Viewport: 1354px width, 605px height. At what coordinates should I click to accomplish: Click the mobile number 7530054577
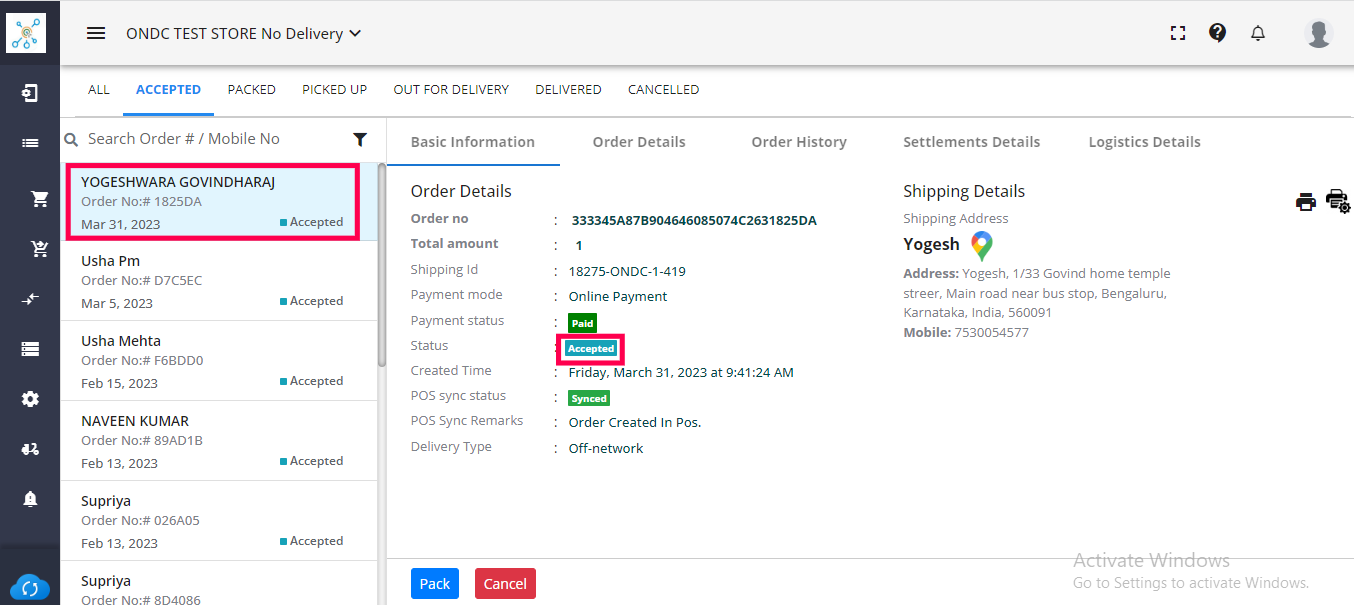[x=991, y=332]
